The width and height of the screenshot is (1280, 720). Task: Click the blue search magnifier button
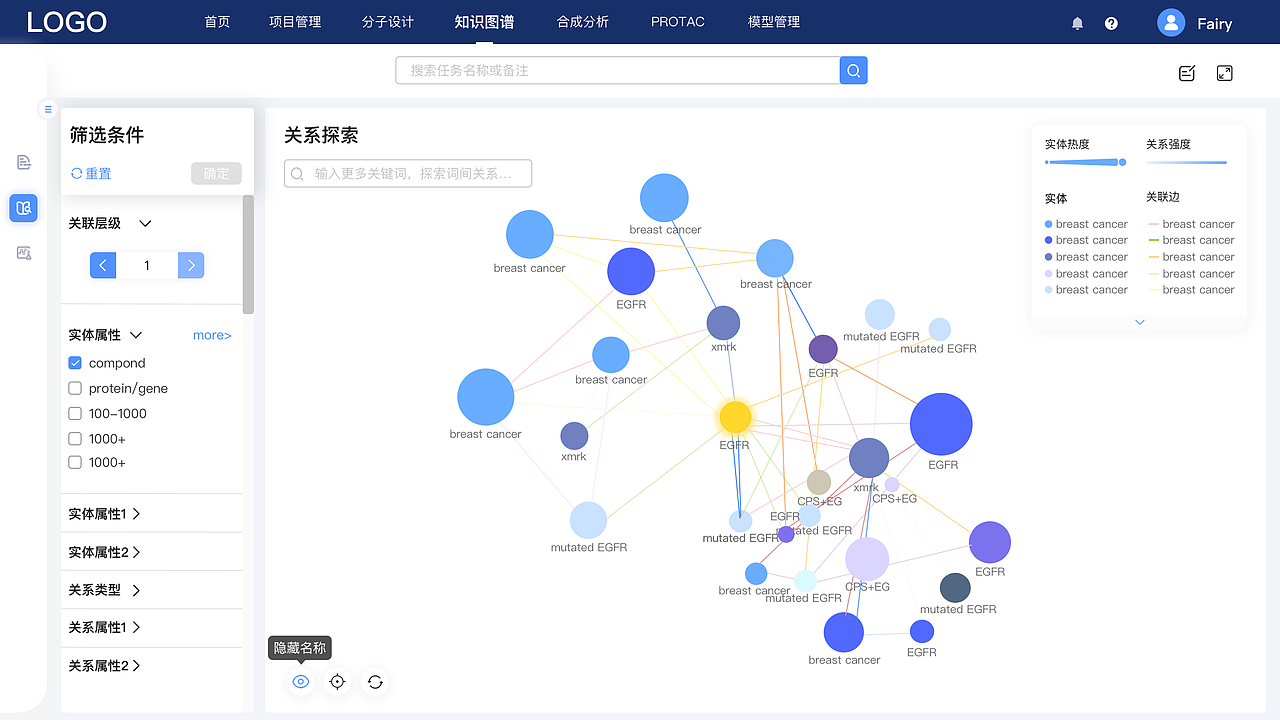click(853, 70)
